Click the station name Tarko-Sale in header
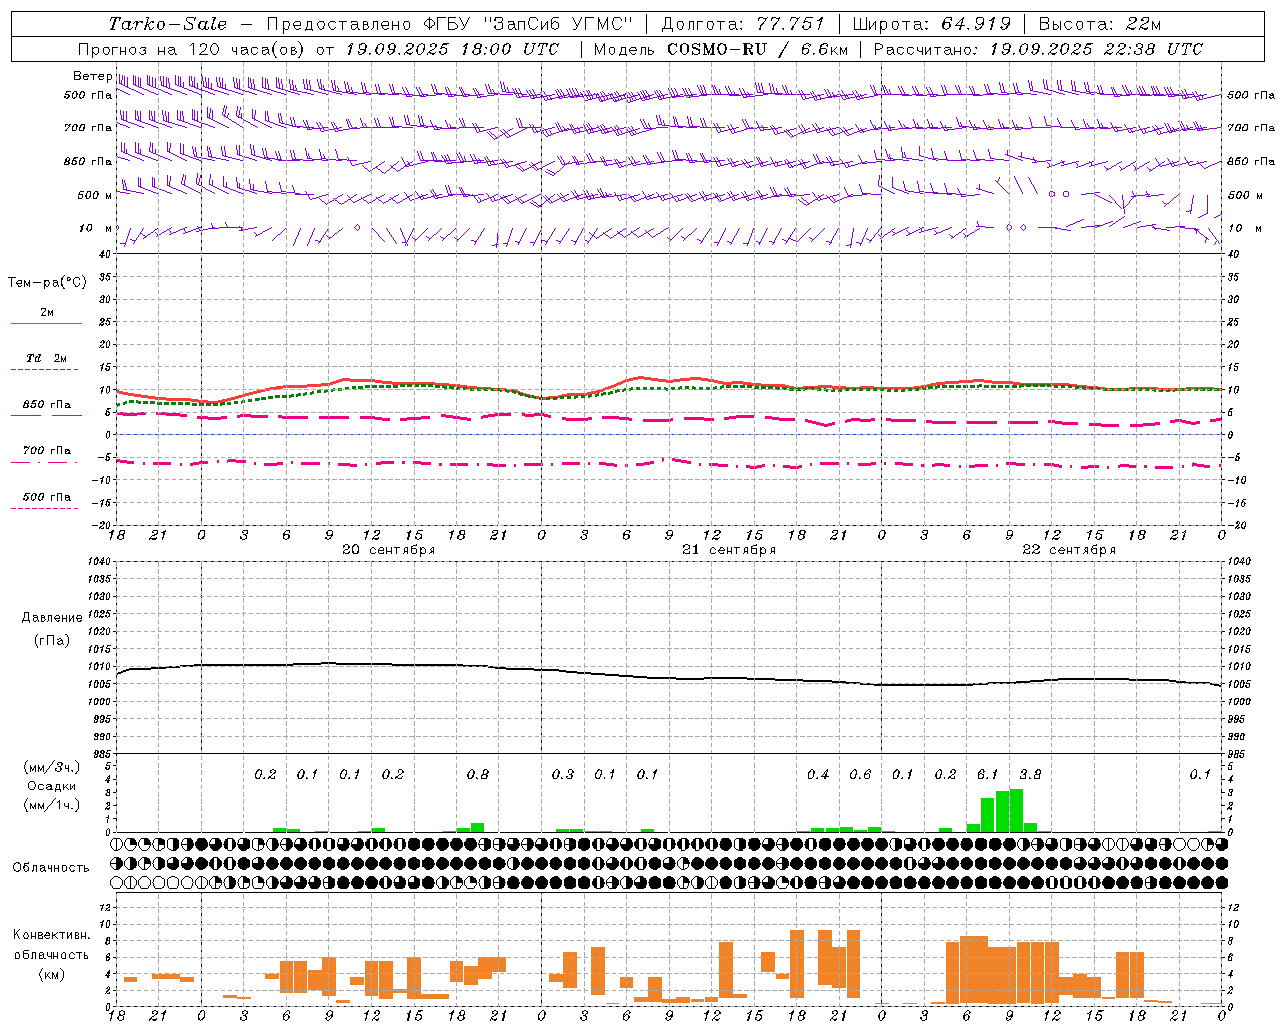The width and height of the screenshot is (1280, 1024). point(168,24)
